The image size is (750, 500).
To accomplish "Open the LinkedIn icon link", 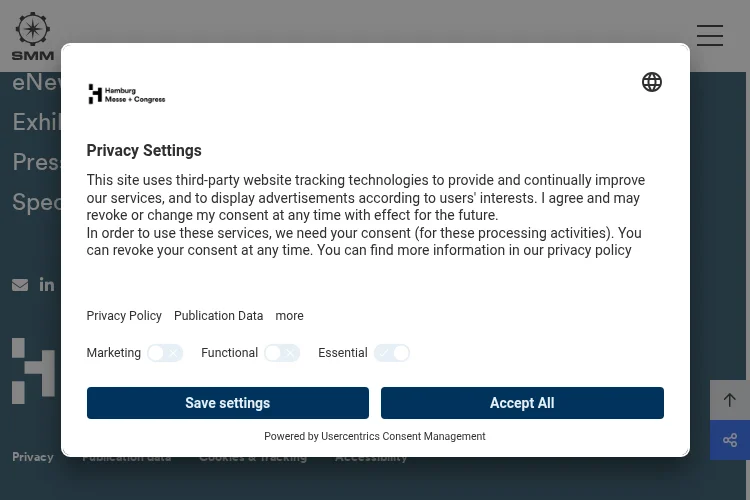I will point(46,285).
